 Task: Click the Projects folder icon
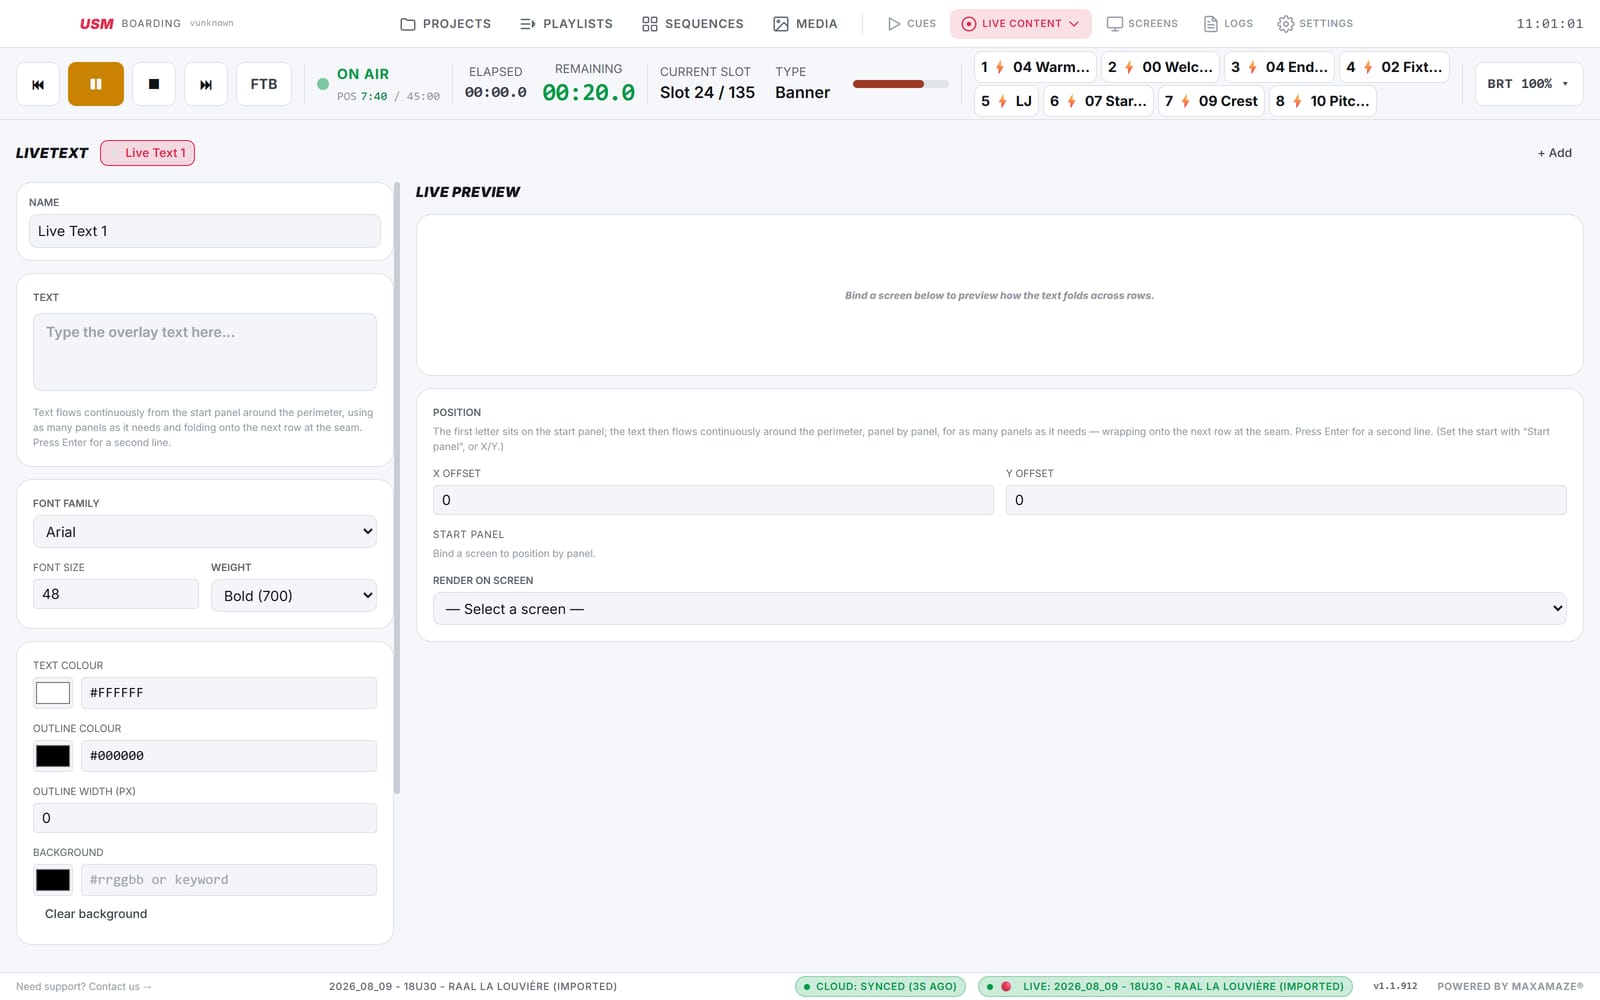click(x=408, y=23)
